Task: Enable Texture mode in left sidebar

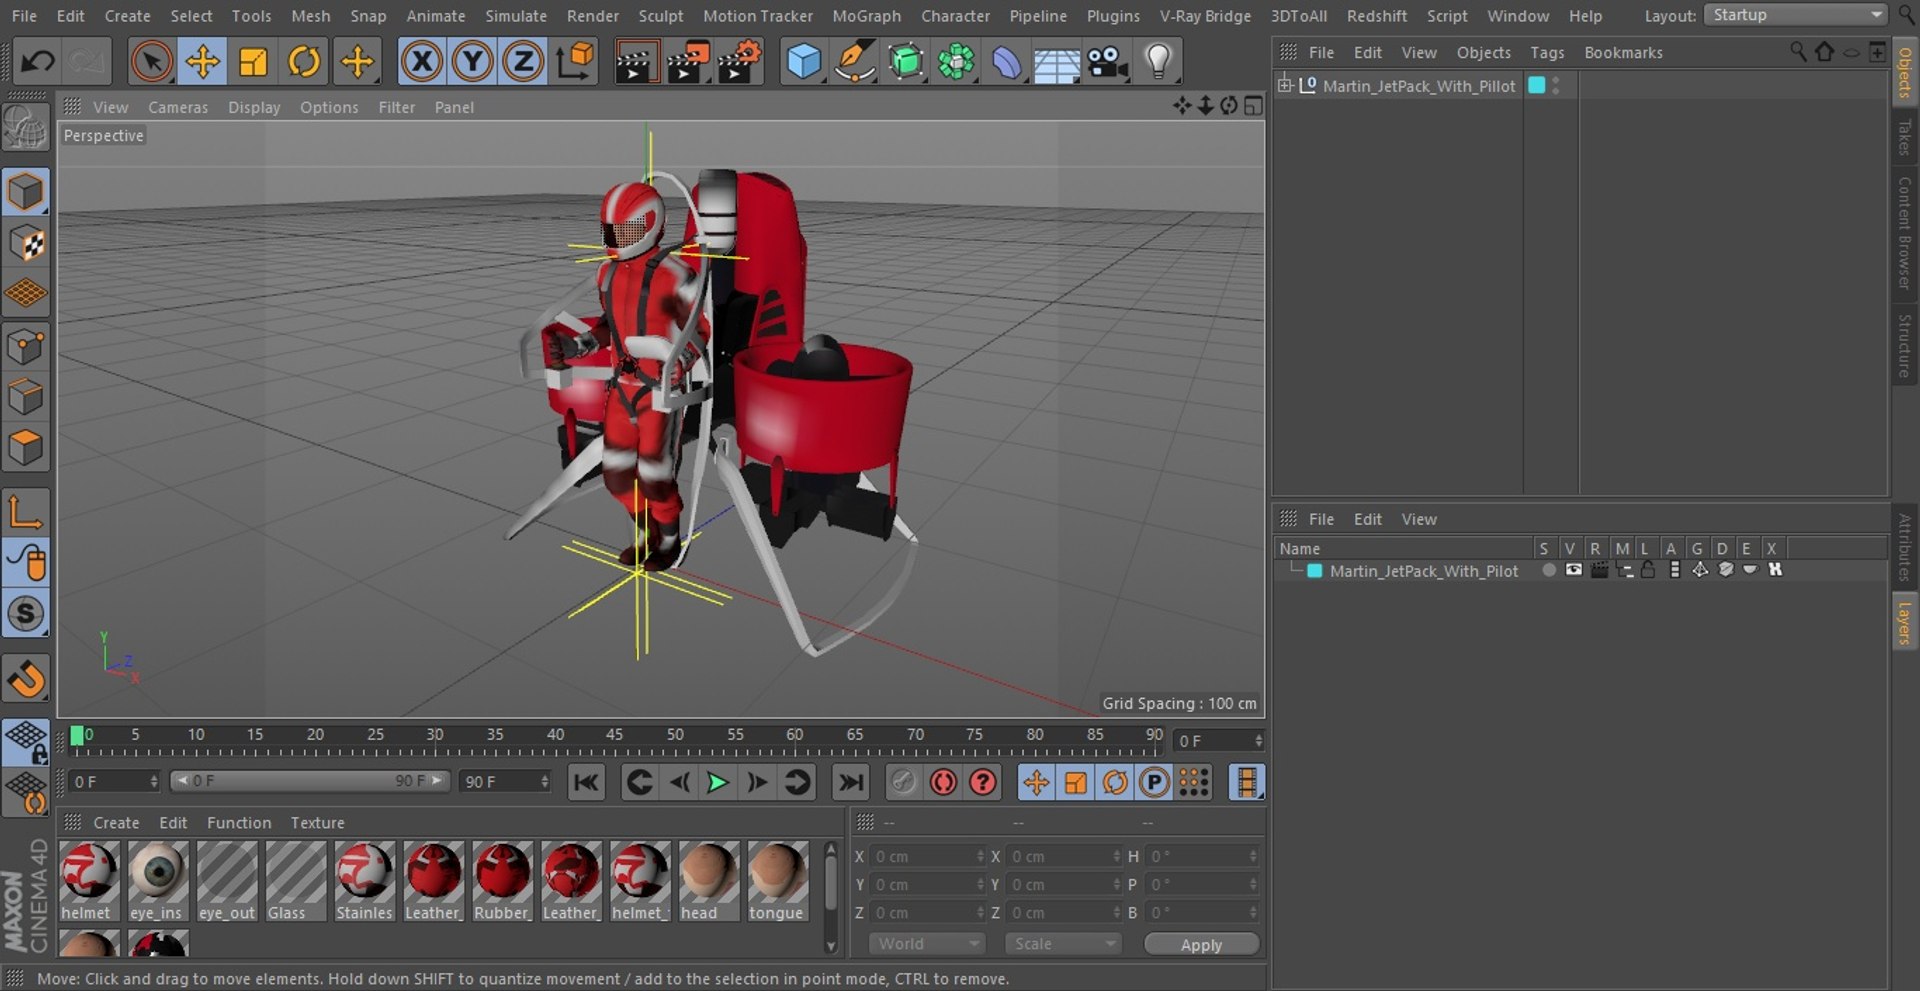Action: 26,243
